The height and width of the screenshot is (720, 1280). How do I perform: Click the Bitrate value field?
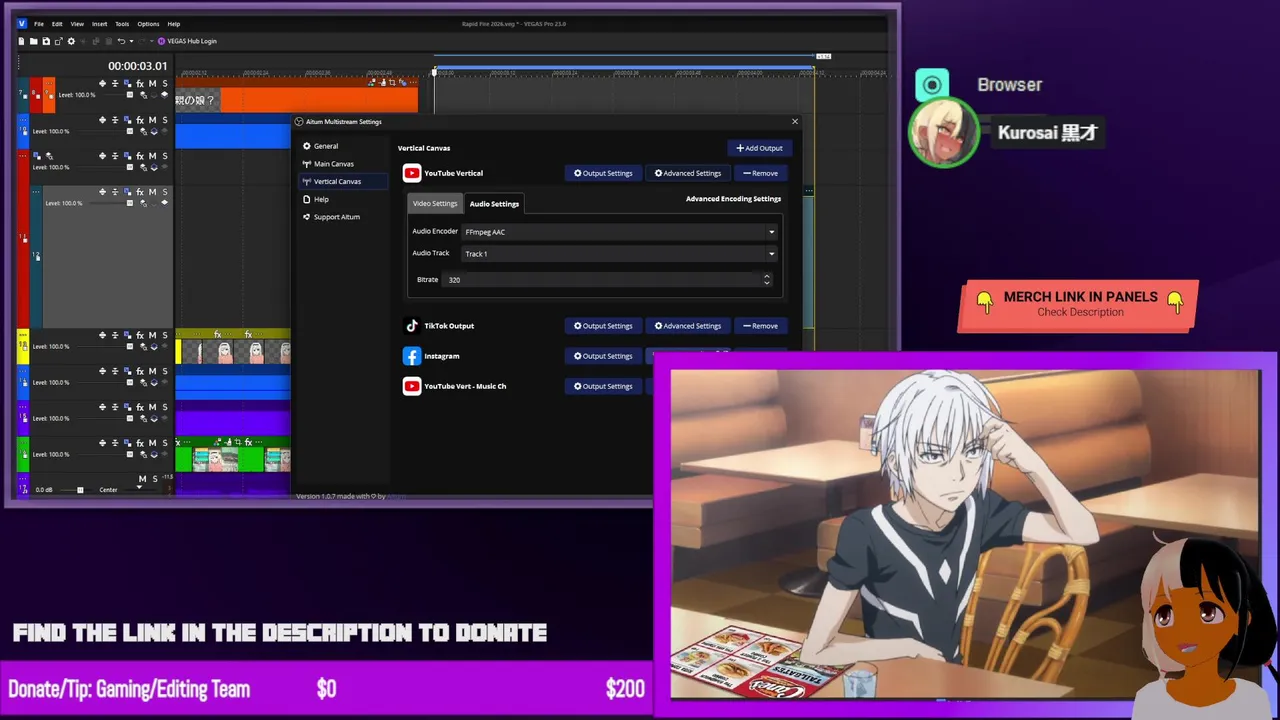(x=600, y=280)
